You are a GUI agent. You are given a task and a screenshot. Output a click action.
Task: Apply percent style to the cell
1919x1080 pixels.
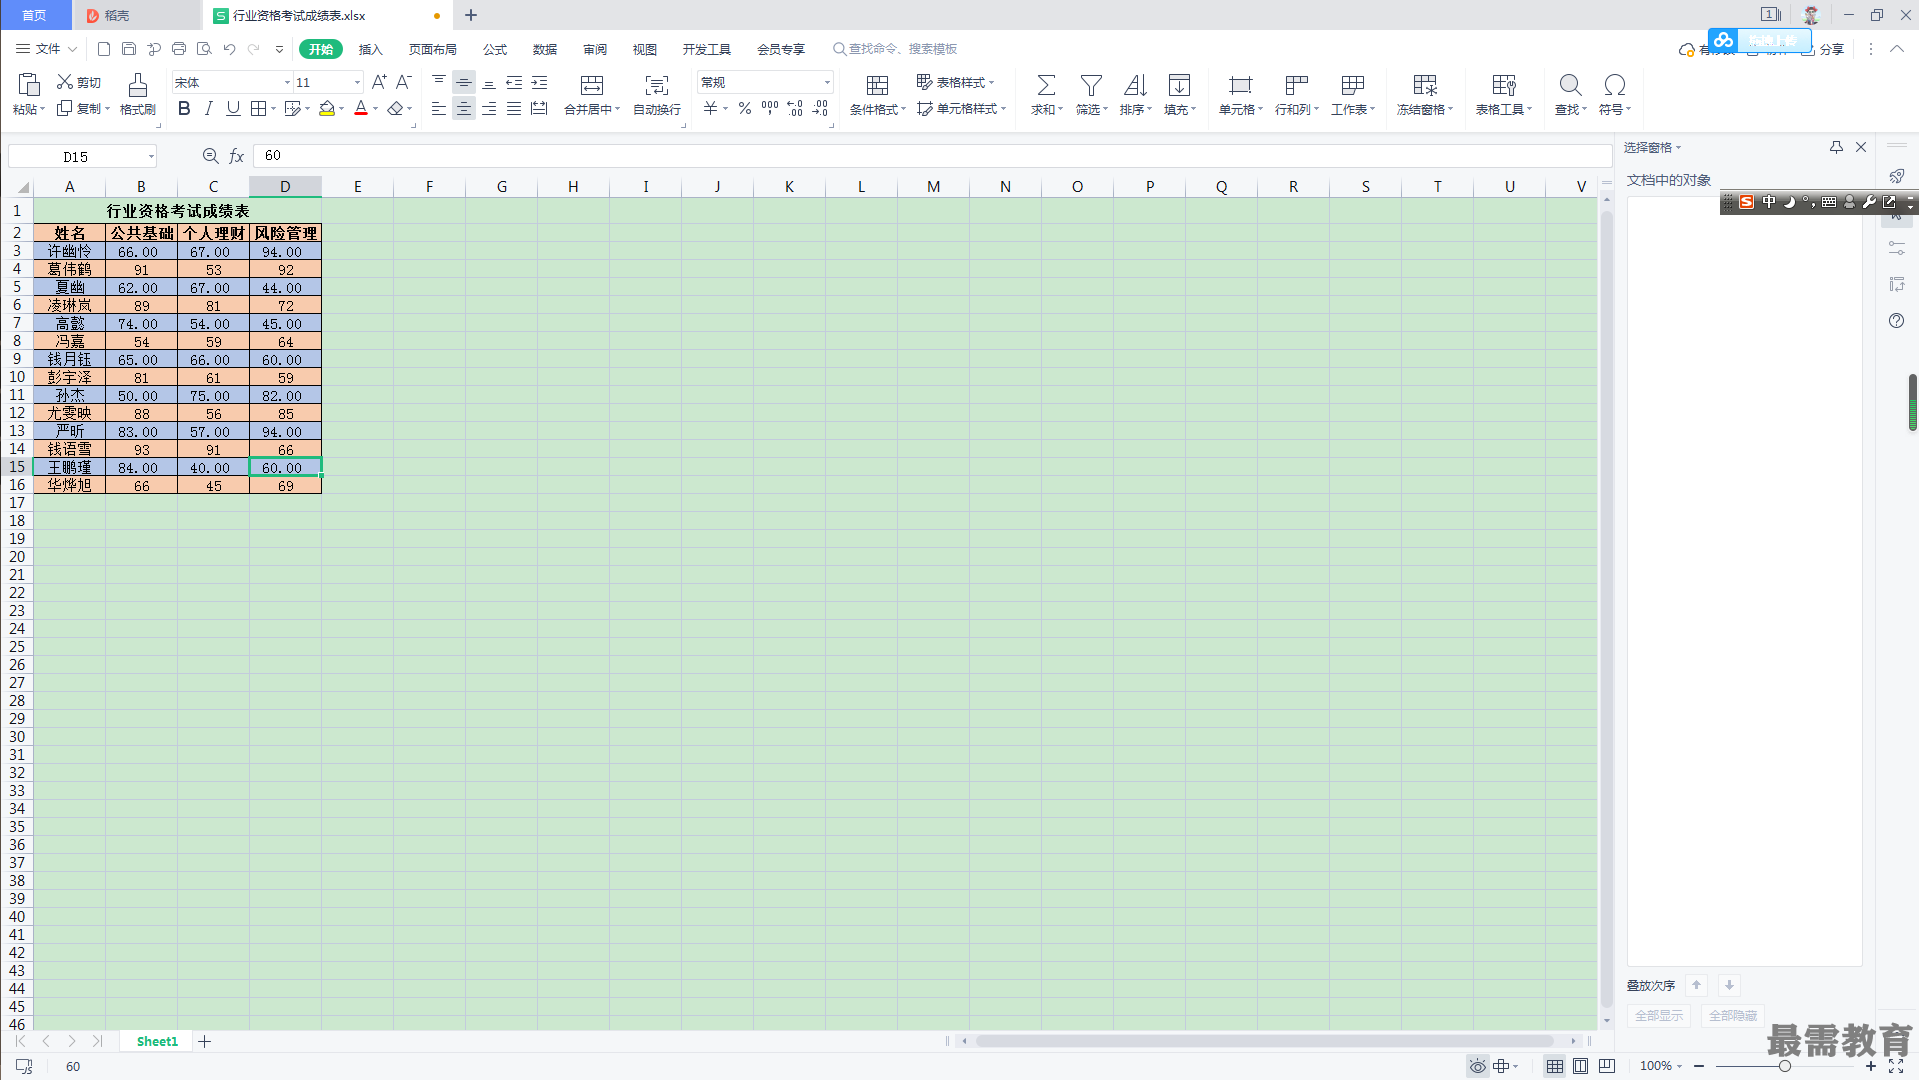[x=745, y=109]
